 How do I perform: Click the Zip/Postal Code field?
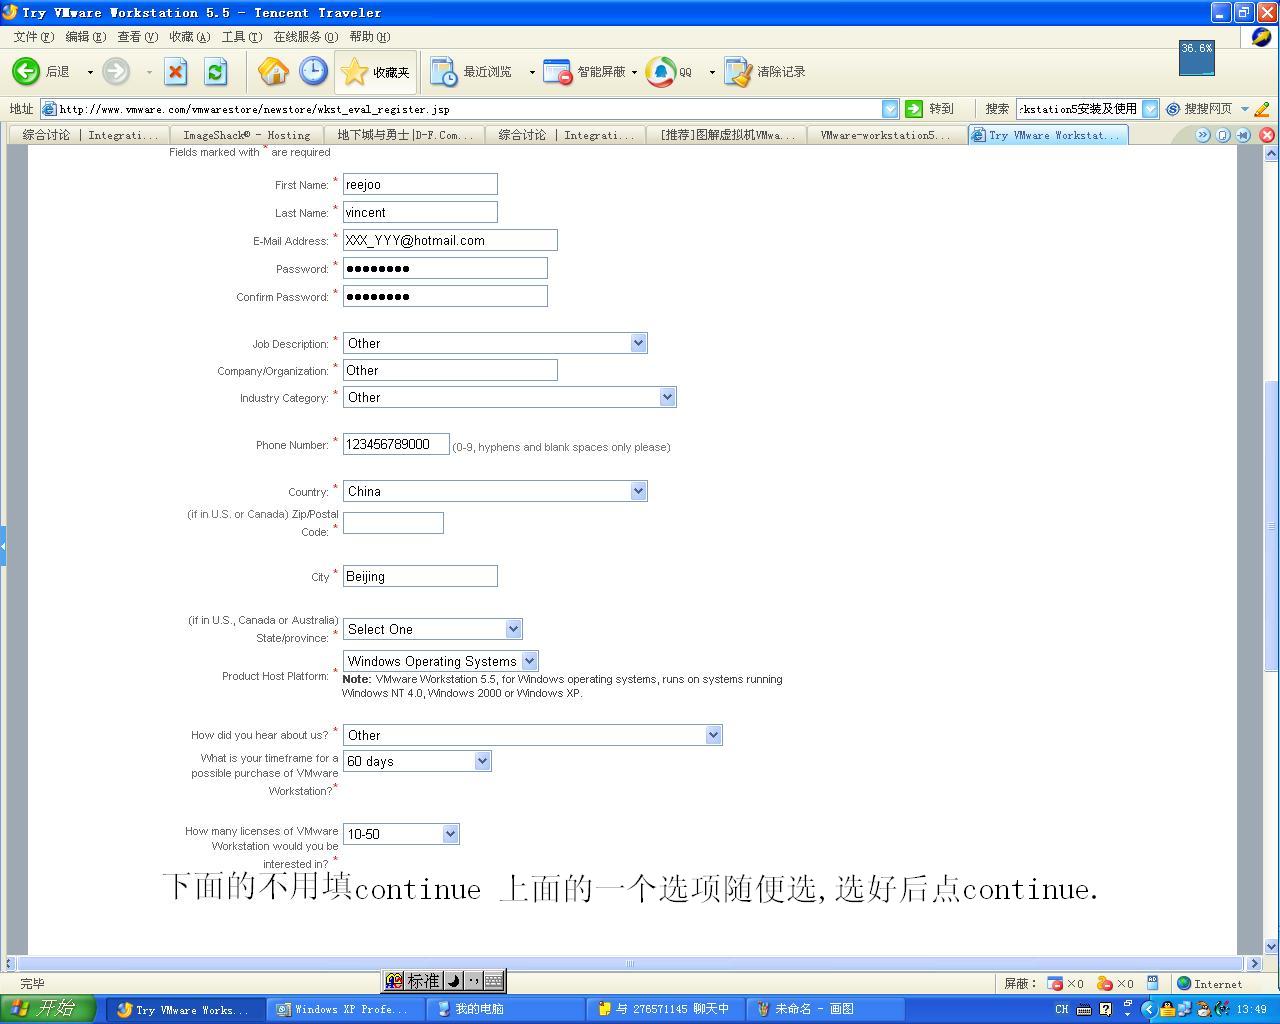(393, 522)
